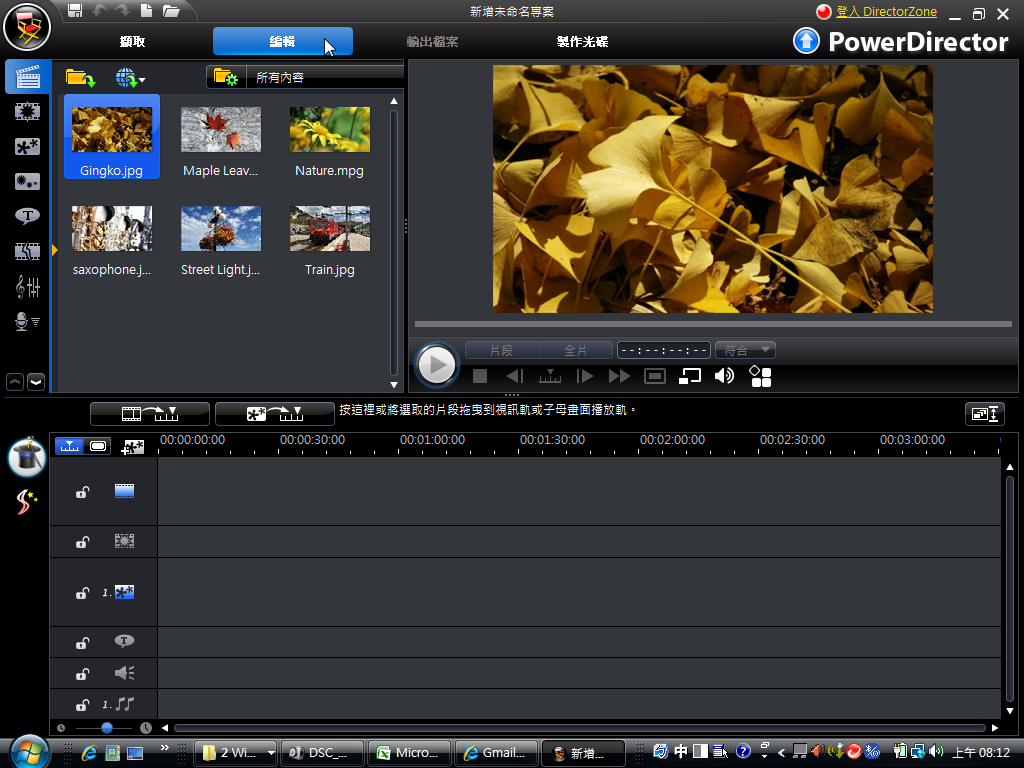Viewport: 1024px width, 768px height.
Task: Open the Effects Room in sidebar
Action: 27,112
